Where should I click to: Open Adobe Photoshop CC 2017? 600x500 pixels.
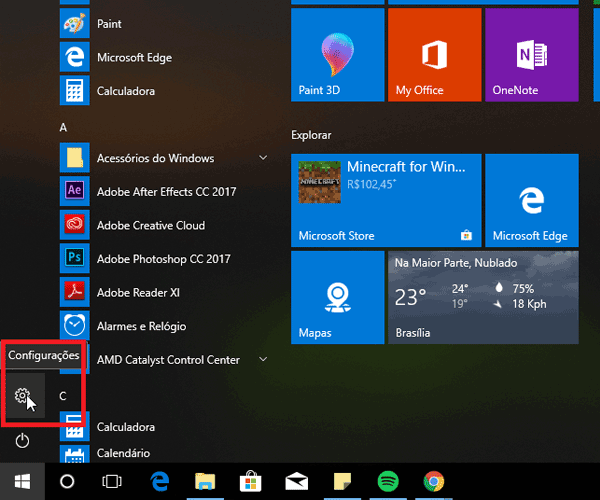165,259
